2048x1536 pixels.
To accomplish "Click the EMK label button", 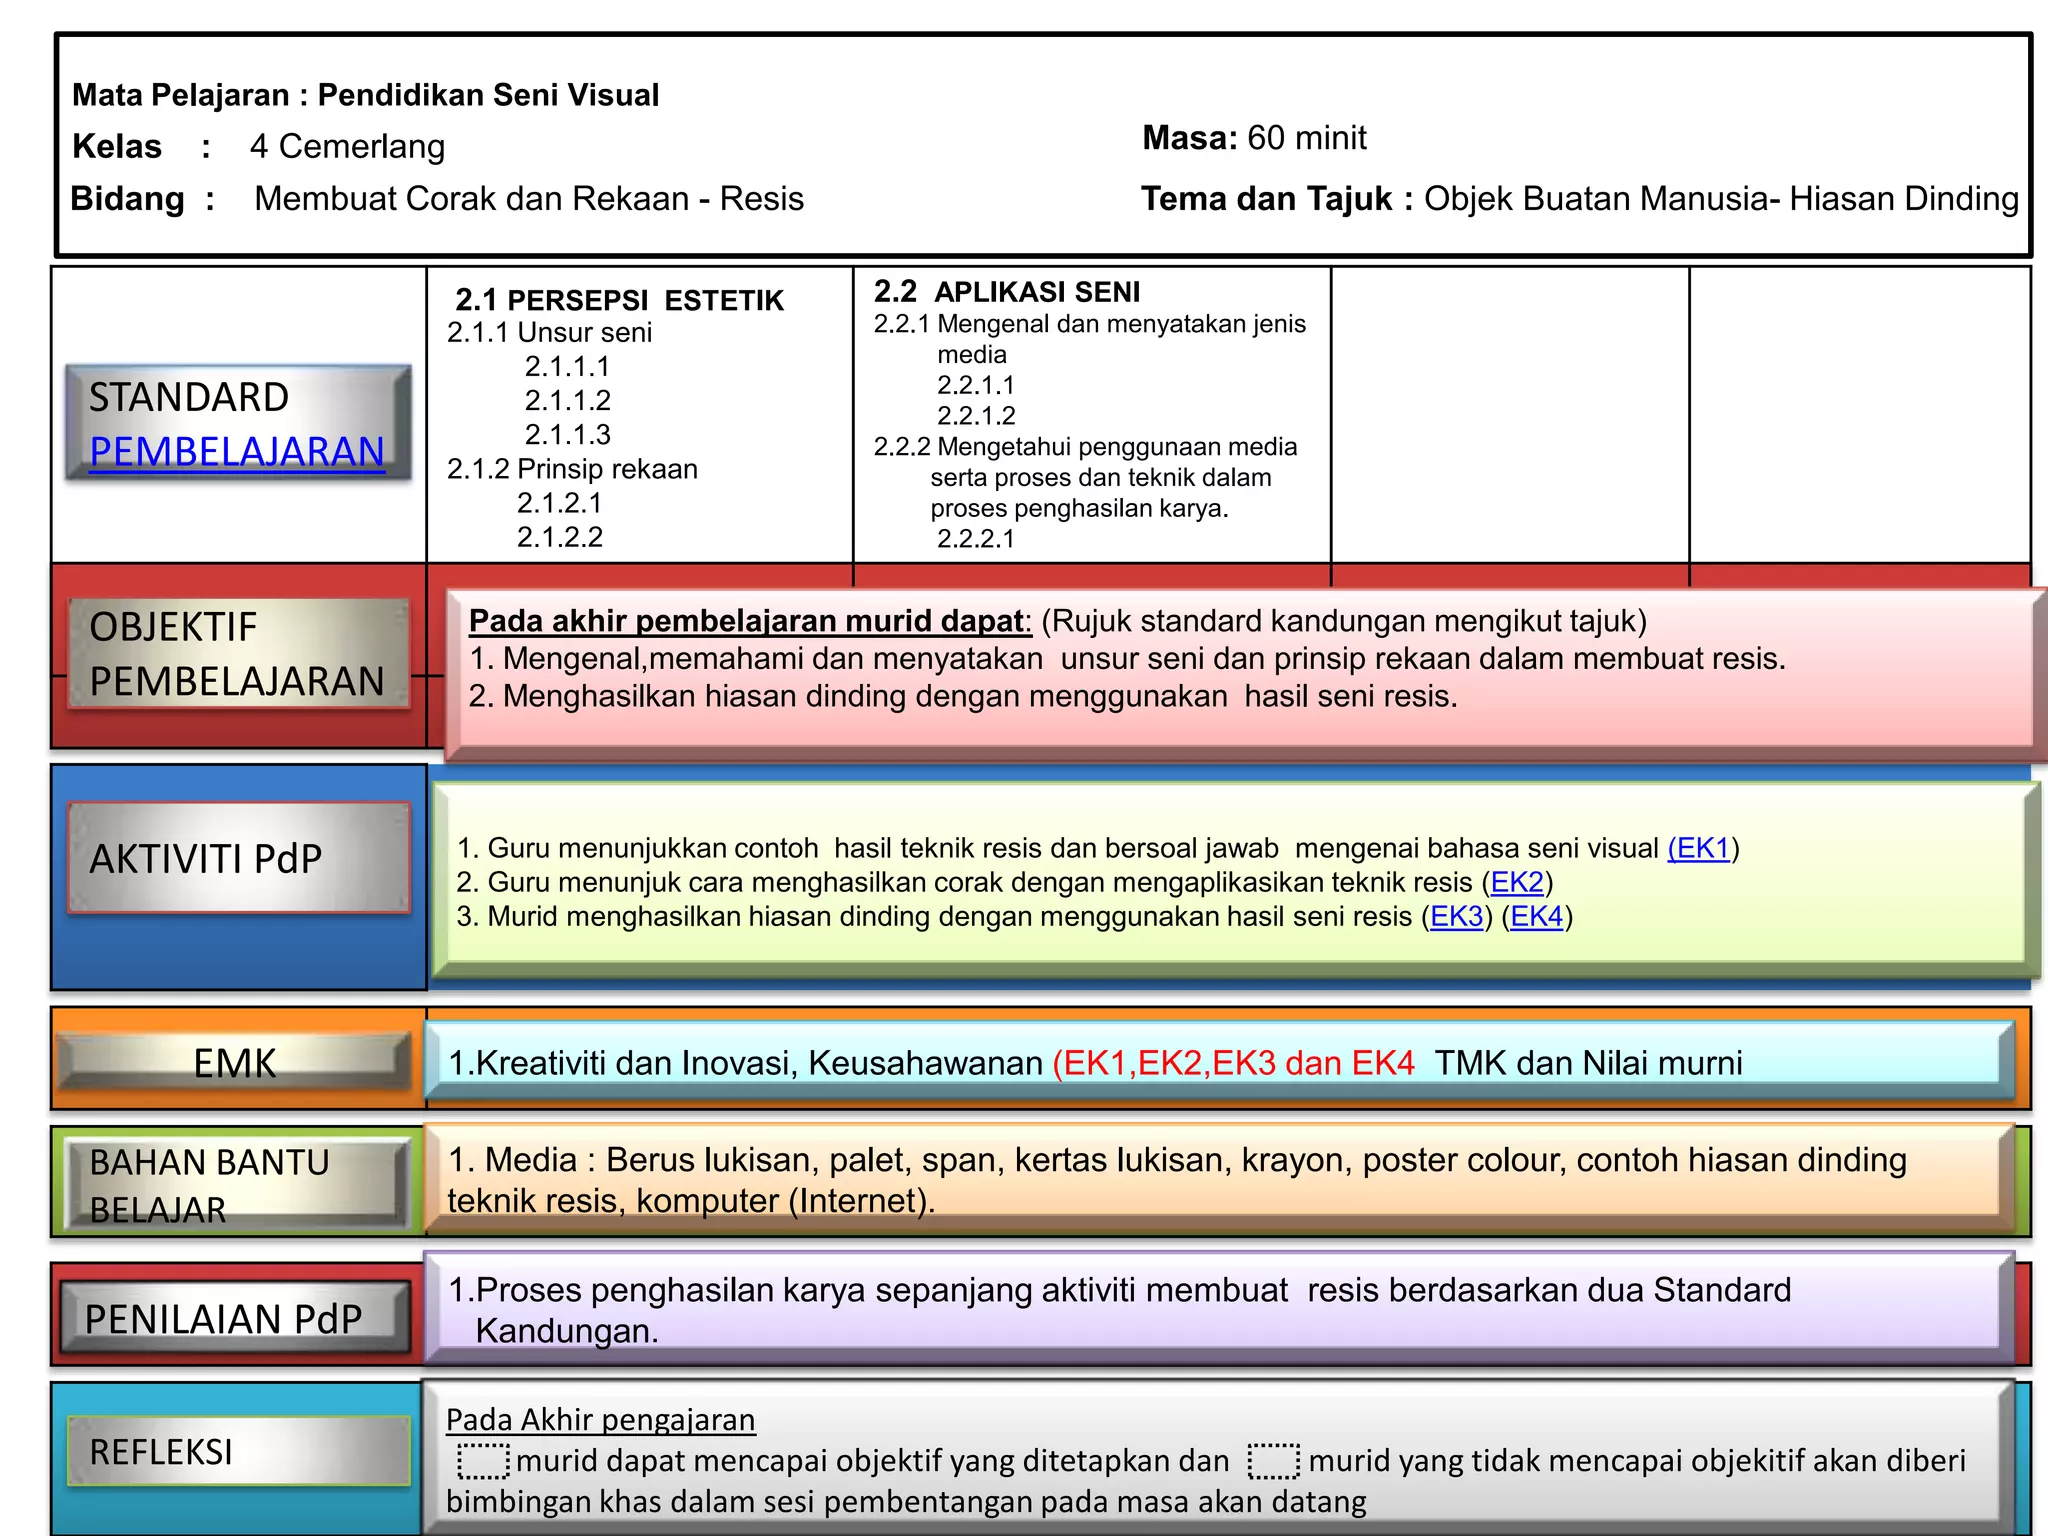I will (x=234, y=1062).
